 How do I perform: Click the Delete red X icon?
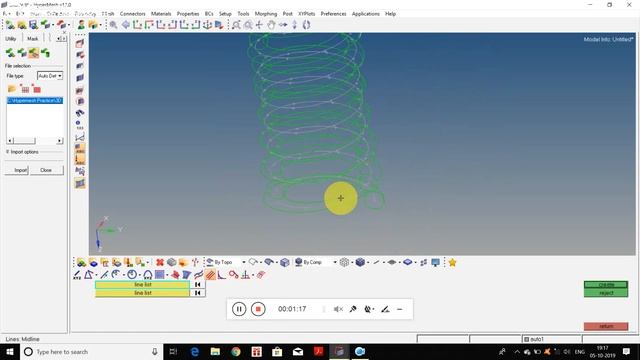[x=160, y=262]
